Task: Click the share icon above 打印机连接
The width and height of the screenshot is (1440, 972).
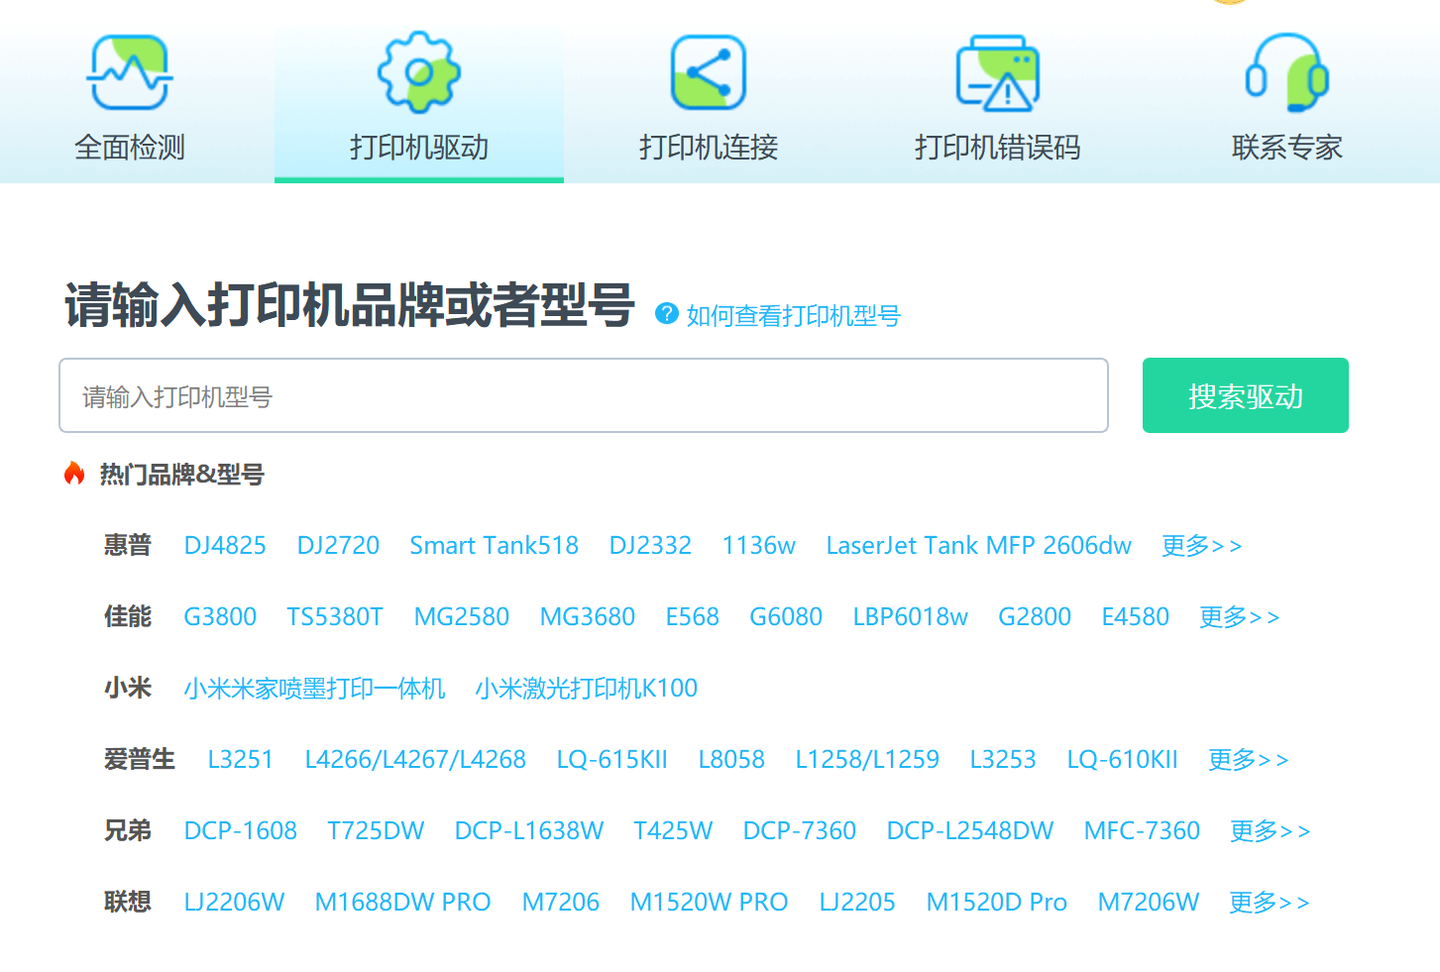Action: (707, 70)
